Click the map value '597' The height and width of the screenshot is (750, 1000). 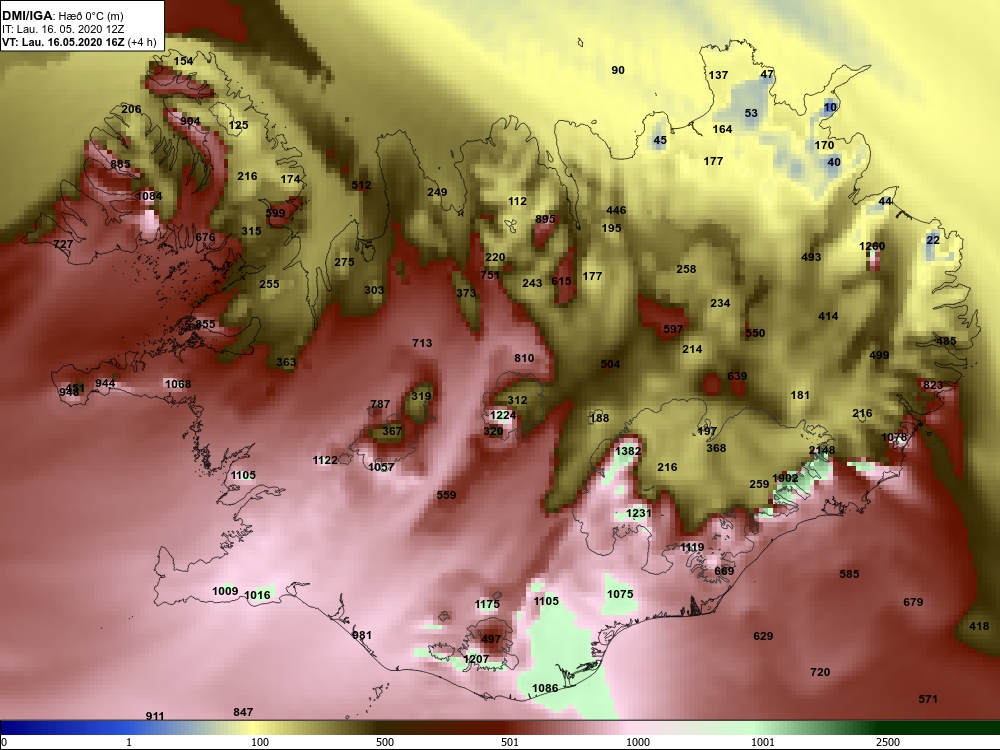(673, 329)
